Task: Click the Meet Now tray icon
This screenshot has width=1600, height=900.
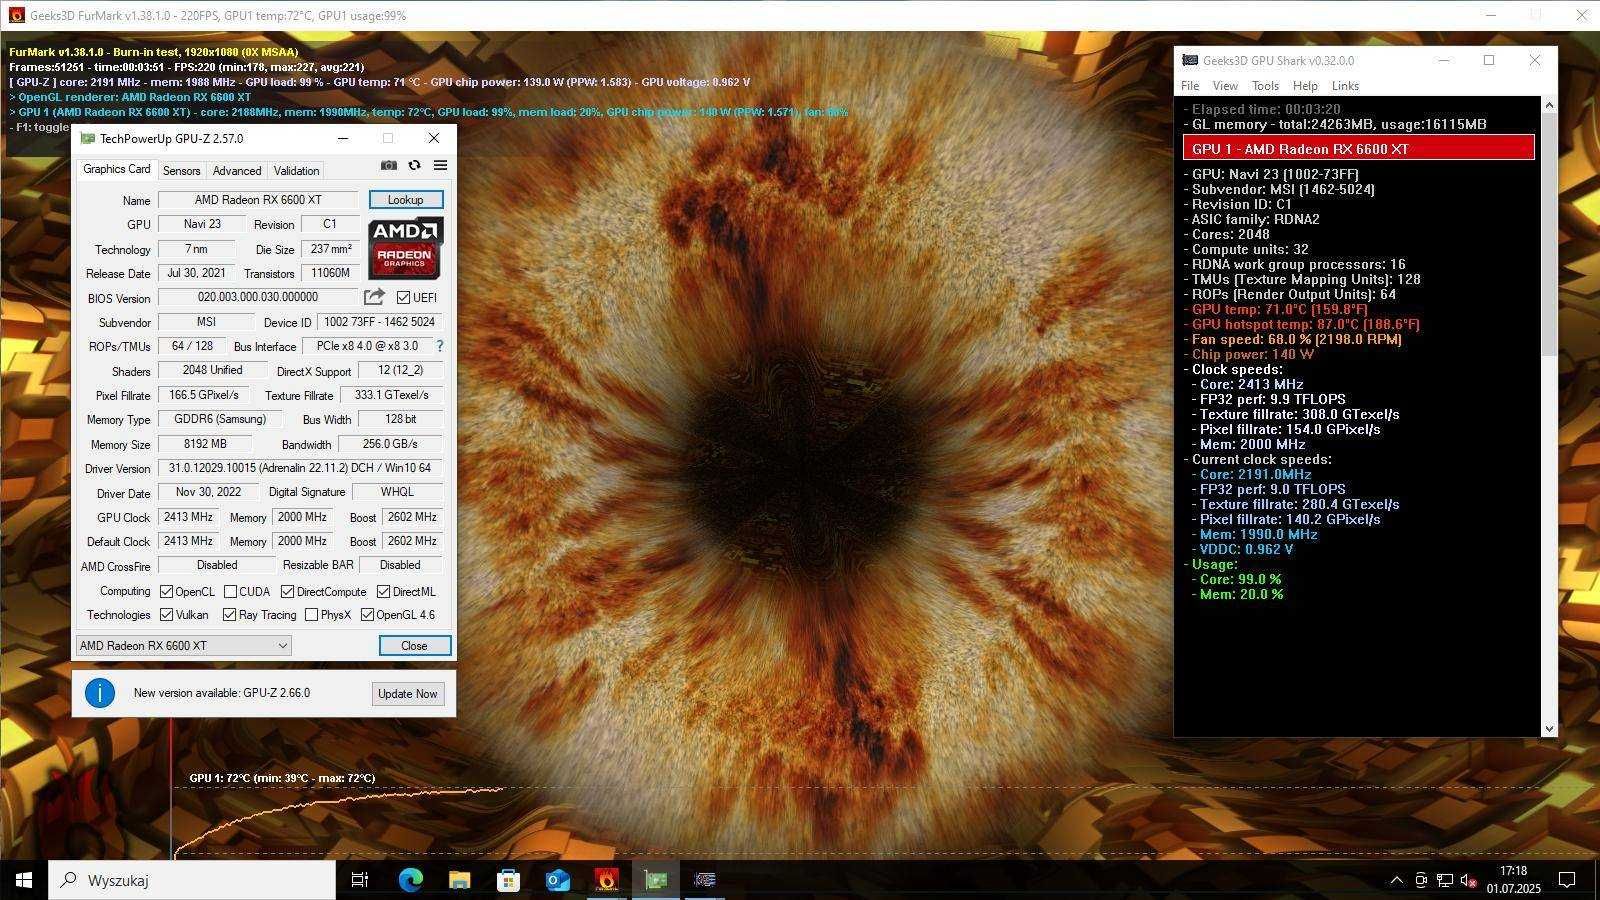Action: pos(1421,880)
